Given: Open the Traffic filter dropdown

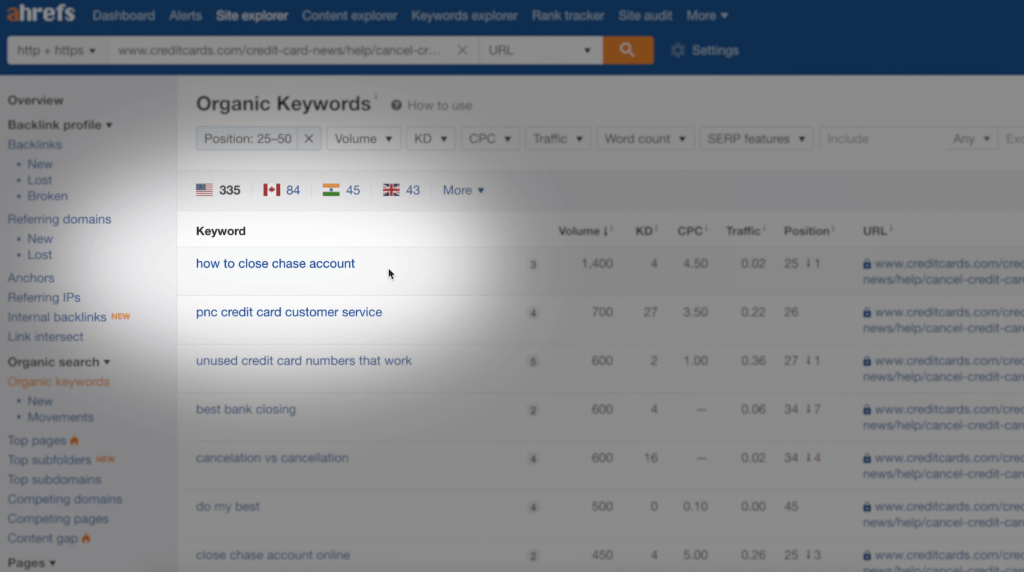Looking at the screenshot, I should coord(557,138).
